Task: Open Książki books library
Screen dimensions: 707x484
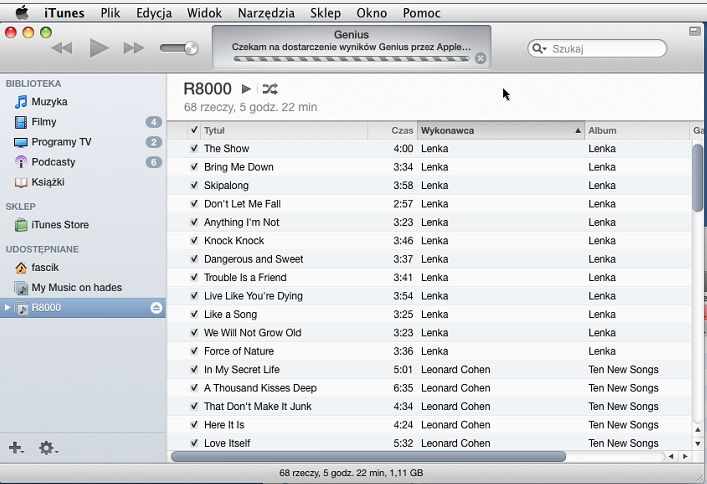Action: click(x=48, y=182)
